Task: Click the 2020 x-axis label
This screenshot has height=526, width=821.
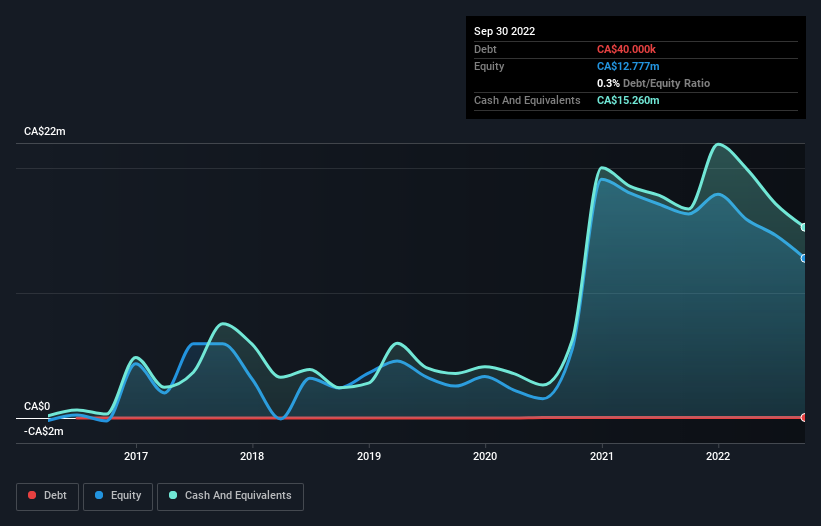Action: tap(485, 456)
